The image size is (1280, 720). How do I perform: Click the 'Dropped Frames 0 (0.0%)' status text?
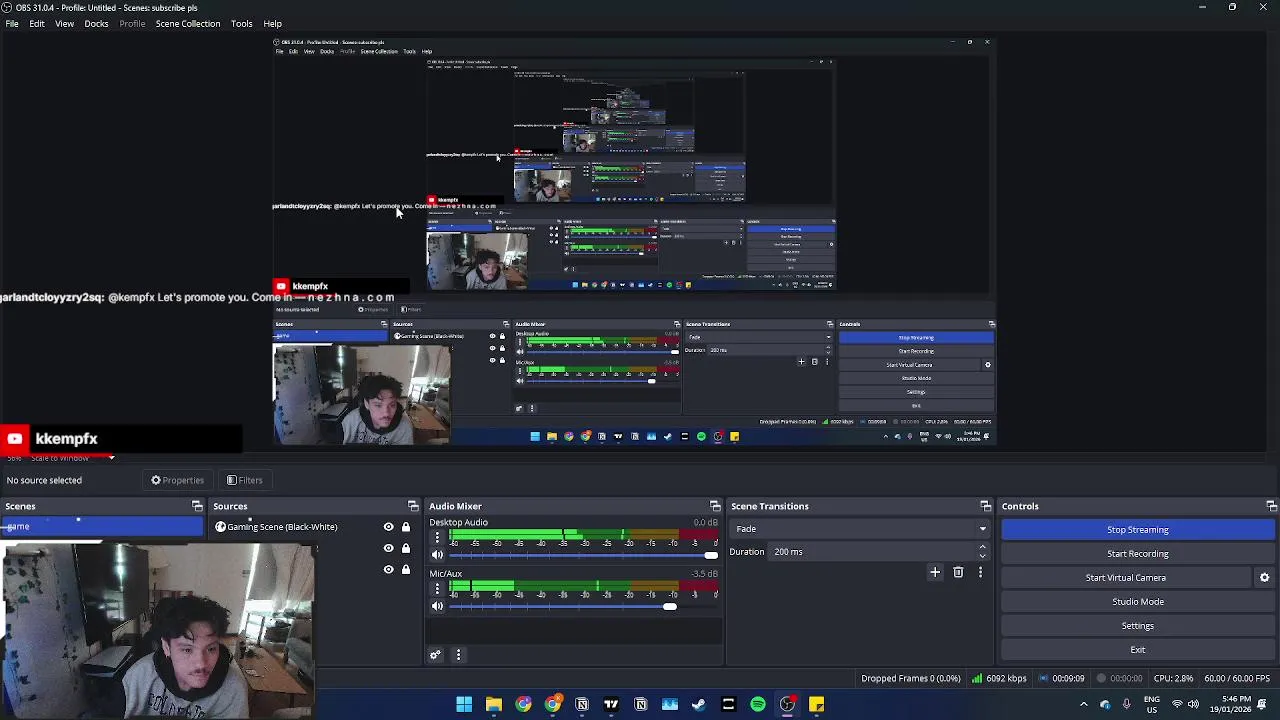pyautogui.click(x=910, y=679)
